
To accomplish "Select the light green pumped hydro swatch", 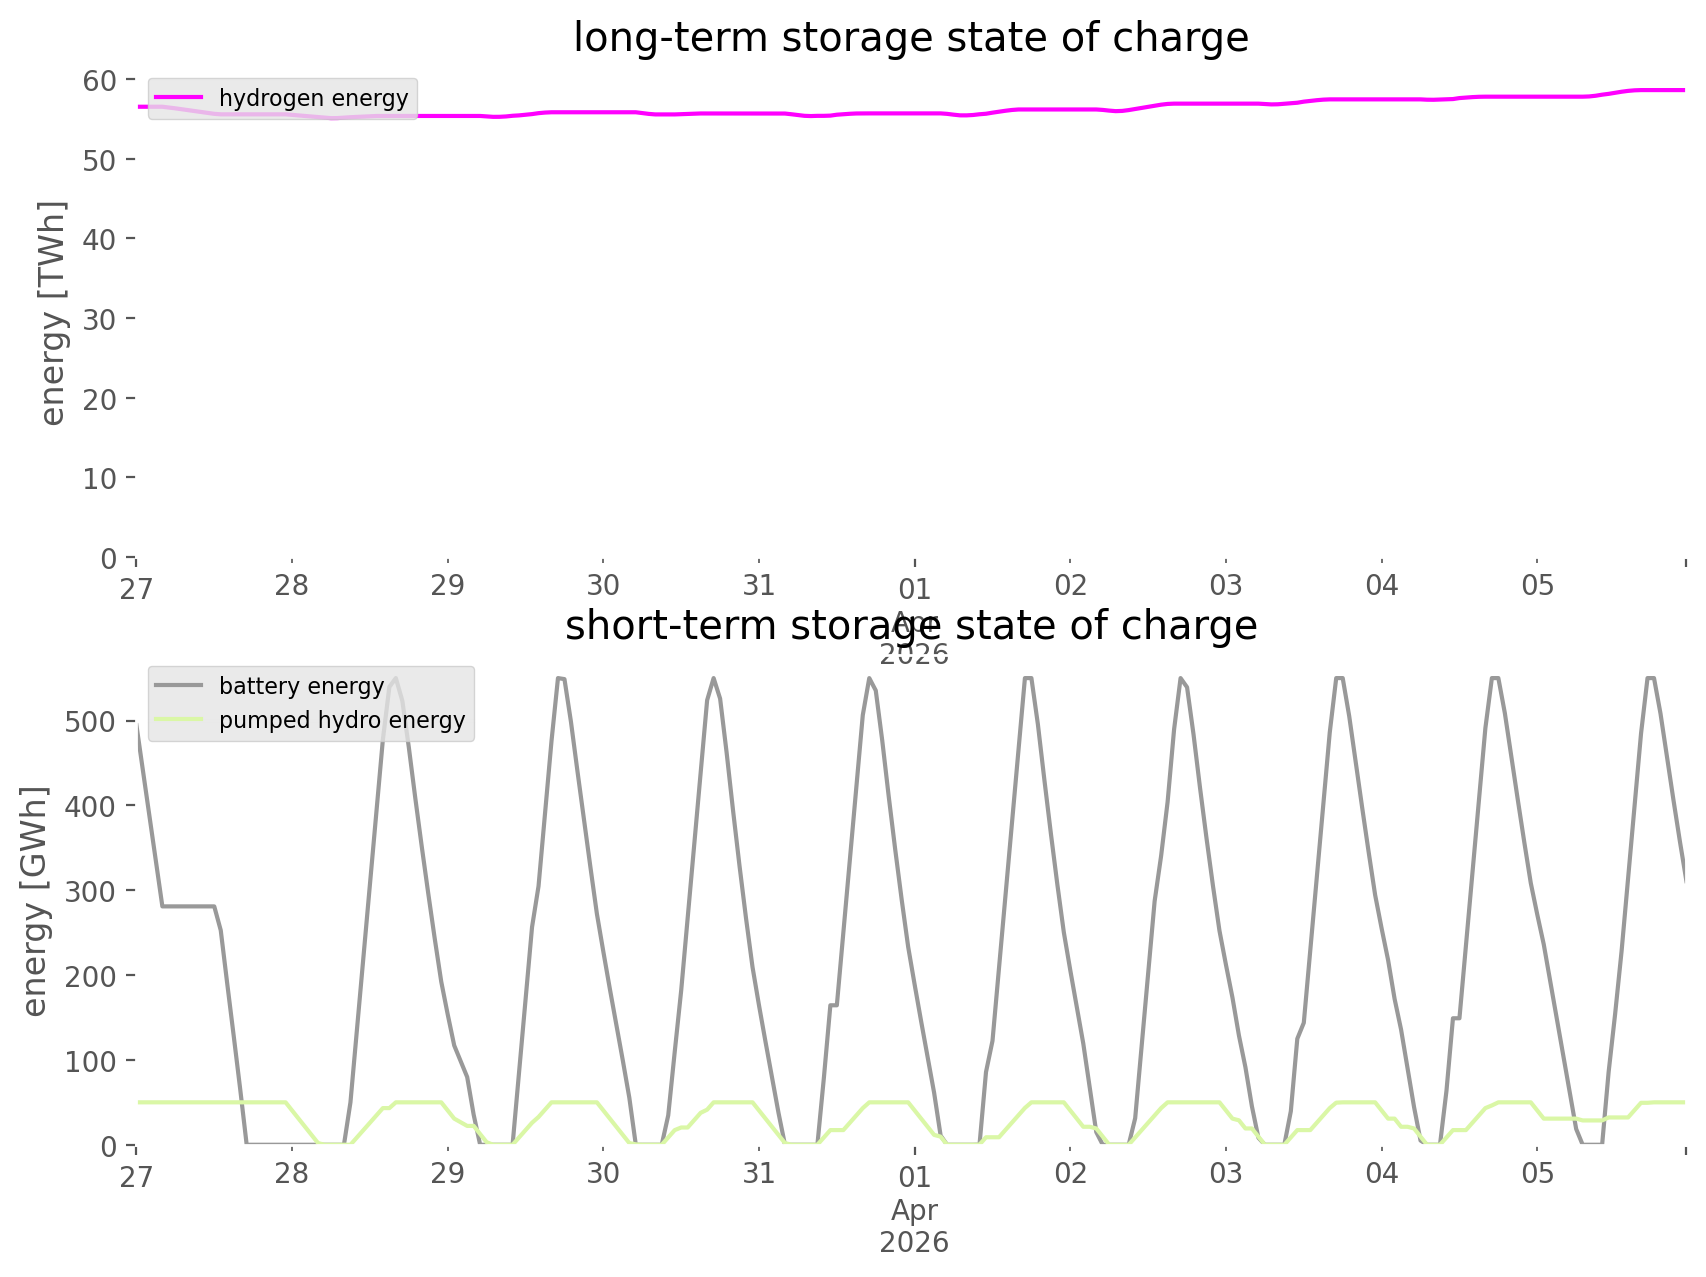I will (180, 720).
